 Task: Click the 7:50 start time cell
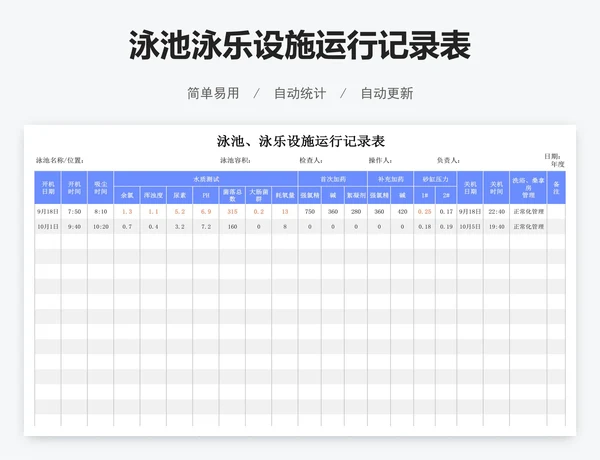(x=74, y=211)
